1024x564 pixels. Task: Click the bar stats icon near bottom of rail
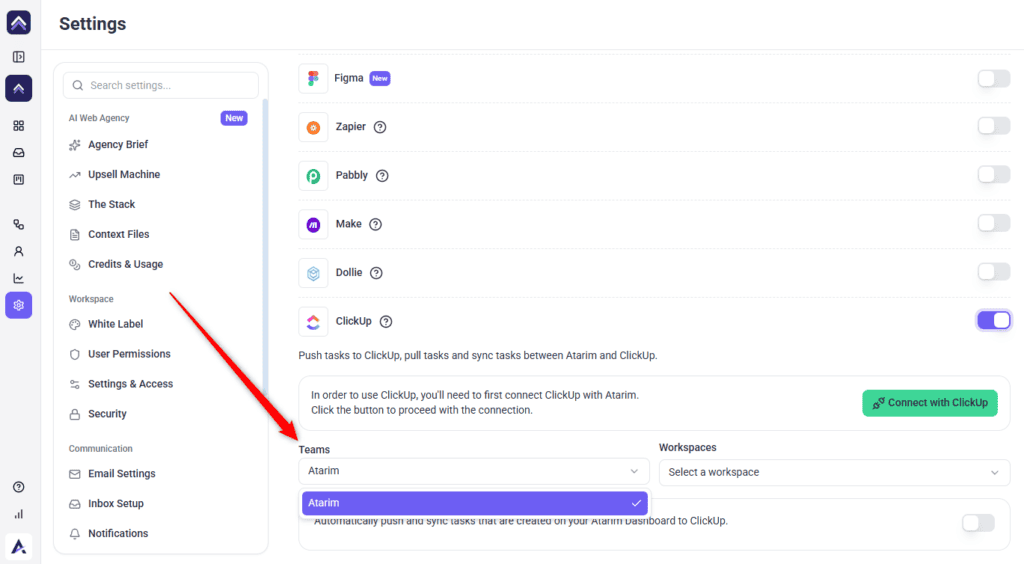pos(19,514)
